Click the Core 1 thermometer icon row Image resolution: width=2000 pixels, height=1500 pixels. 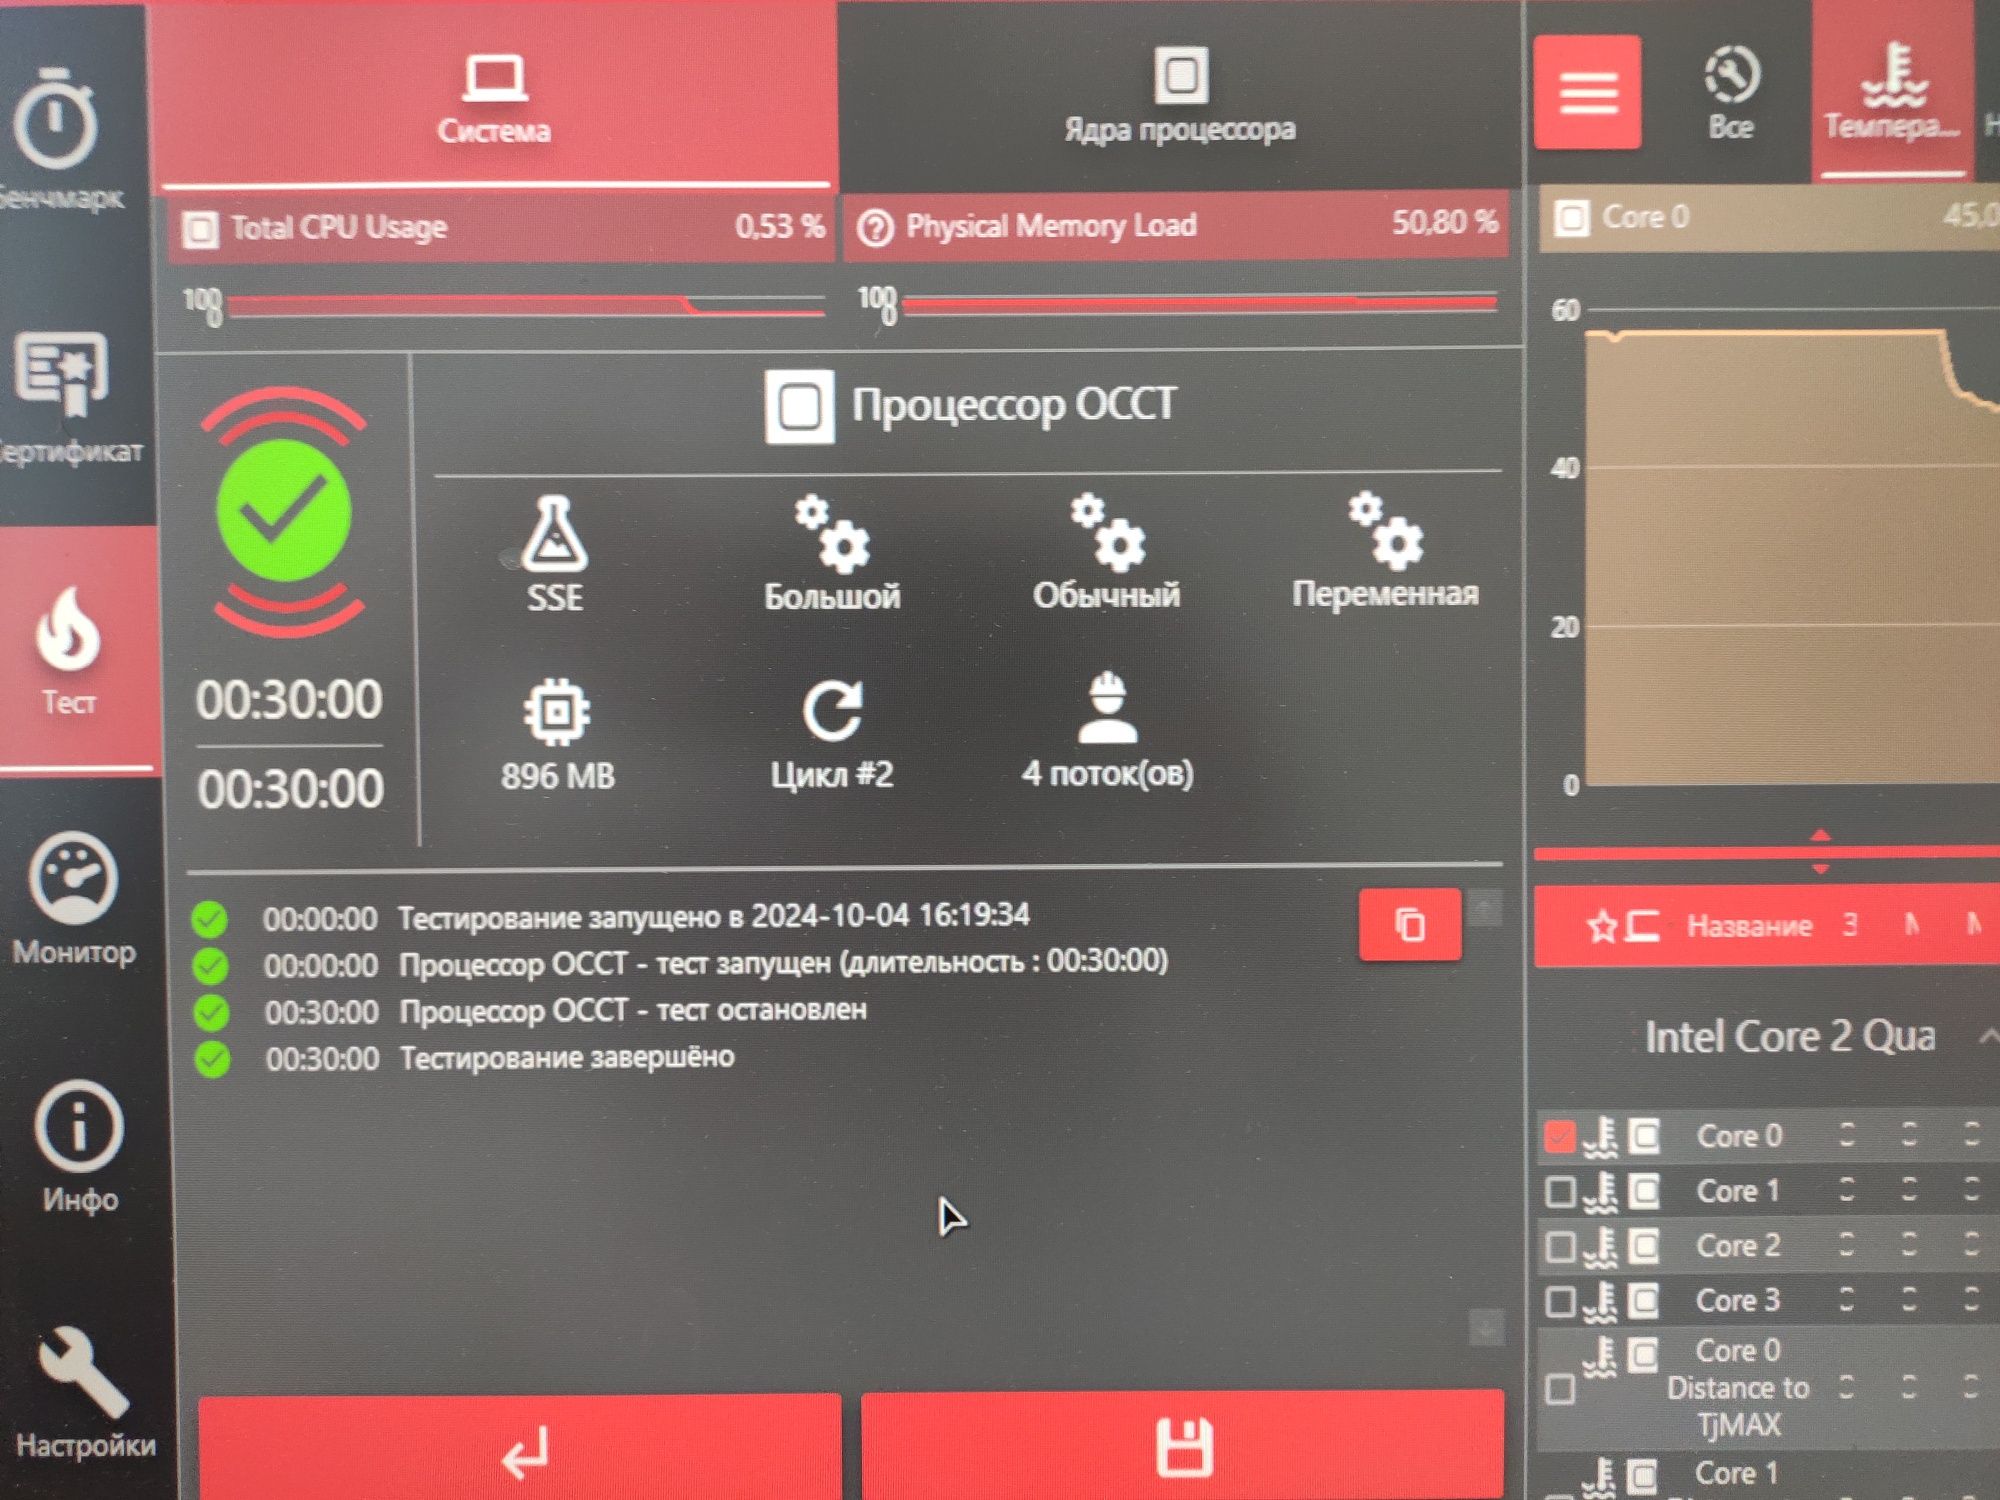[1601, 1191]
